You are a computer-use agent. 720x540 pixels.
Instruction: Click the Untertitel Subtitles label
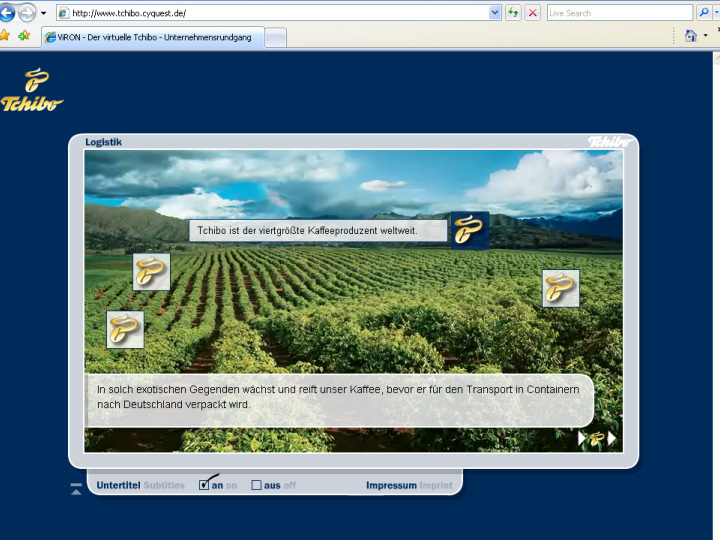point(140,485)
